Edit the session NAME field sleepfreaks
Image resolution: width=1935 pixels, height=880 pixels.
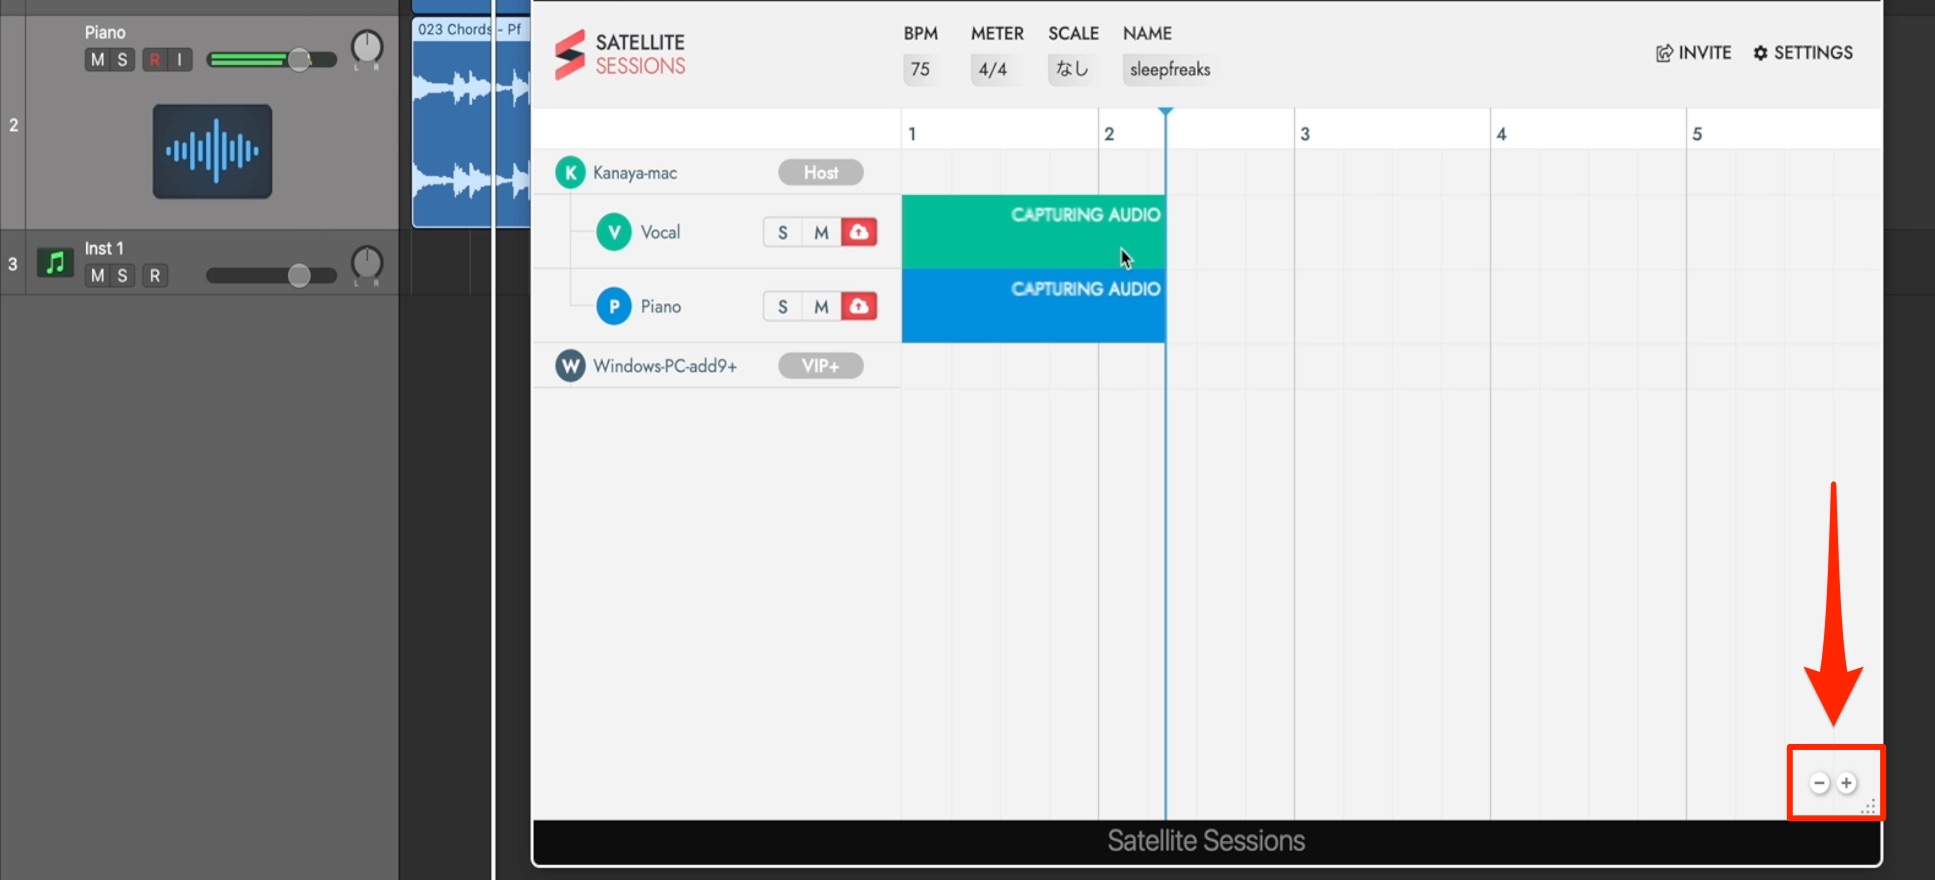click(1170, 69)
